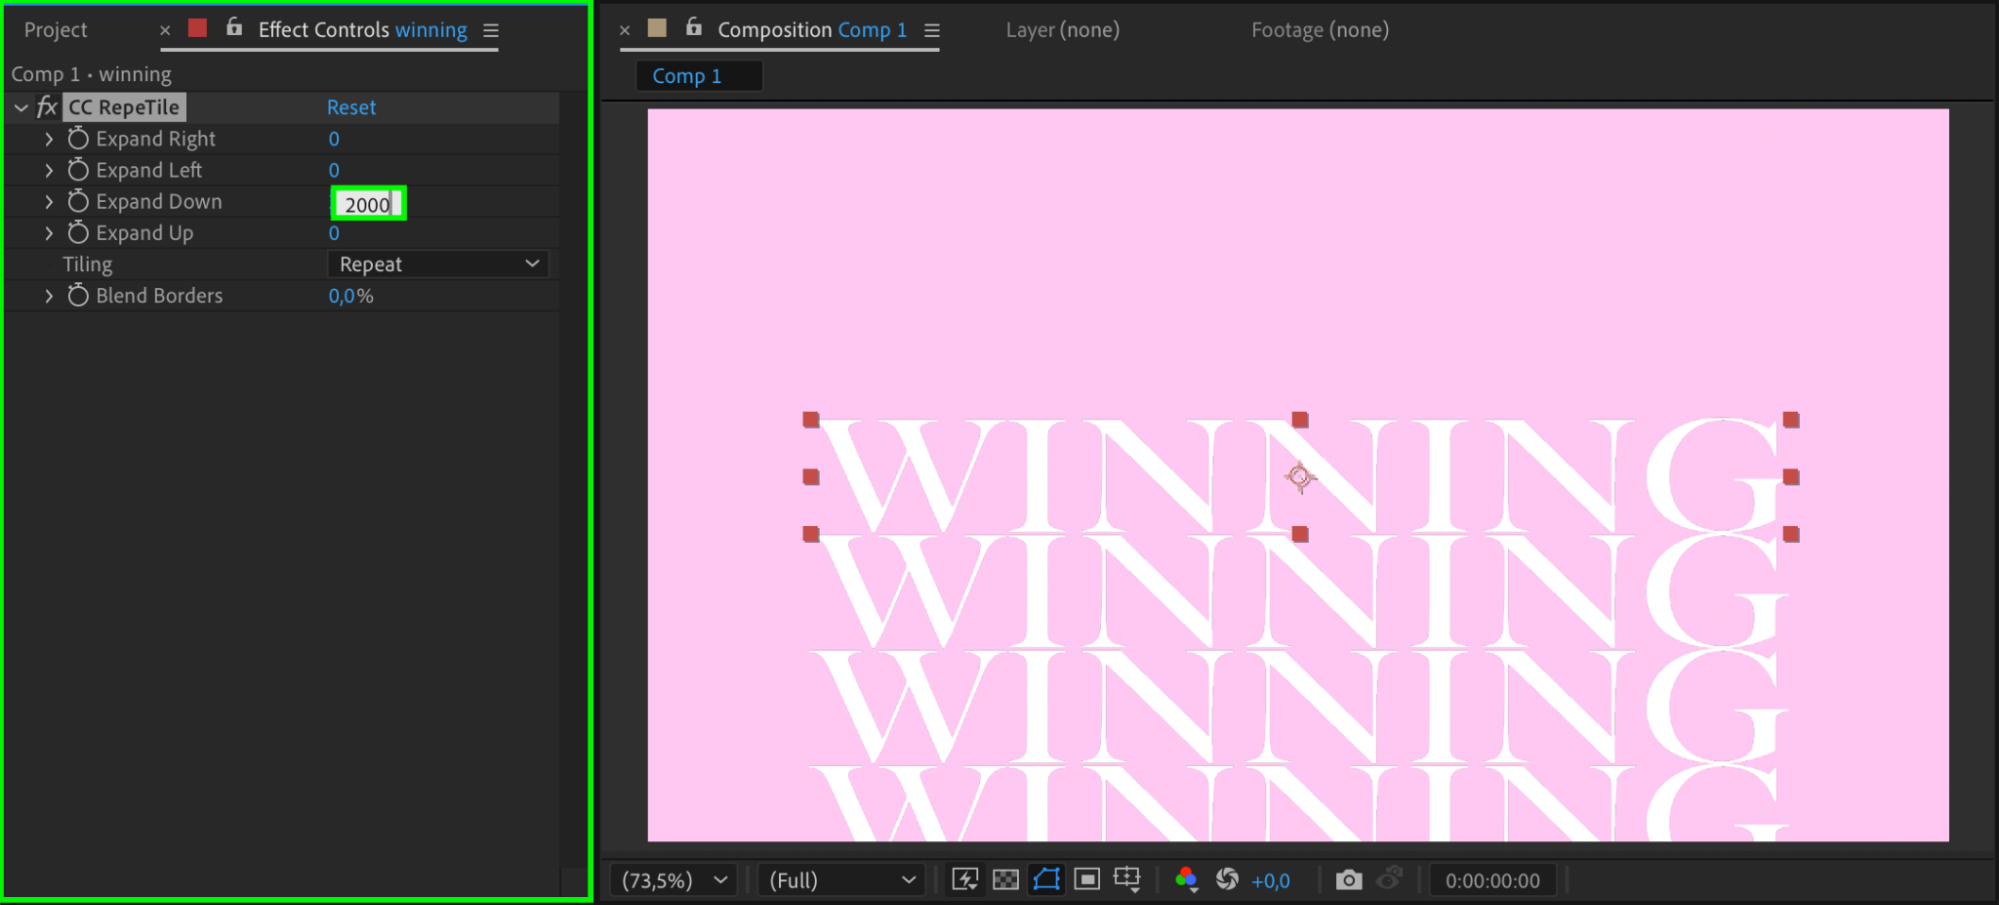
Task: Switch to the Project tab
Action: (56, 30)
